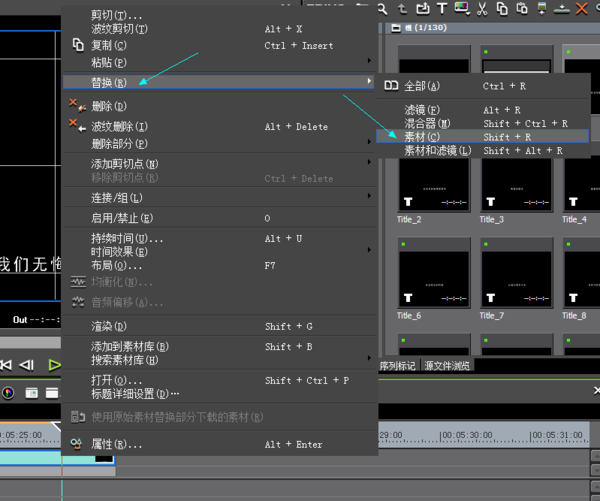This screenshot has height=501, width=600.
Task: Click the paste clipboard icon in bin toolbar
Action: point(522,8)
